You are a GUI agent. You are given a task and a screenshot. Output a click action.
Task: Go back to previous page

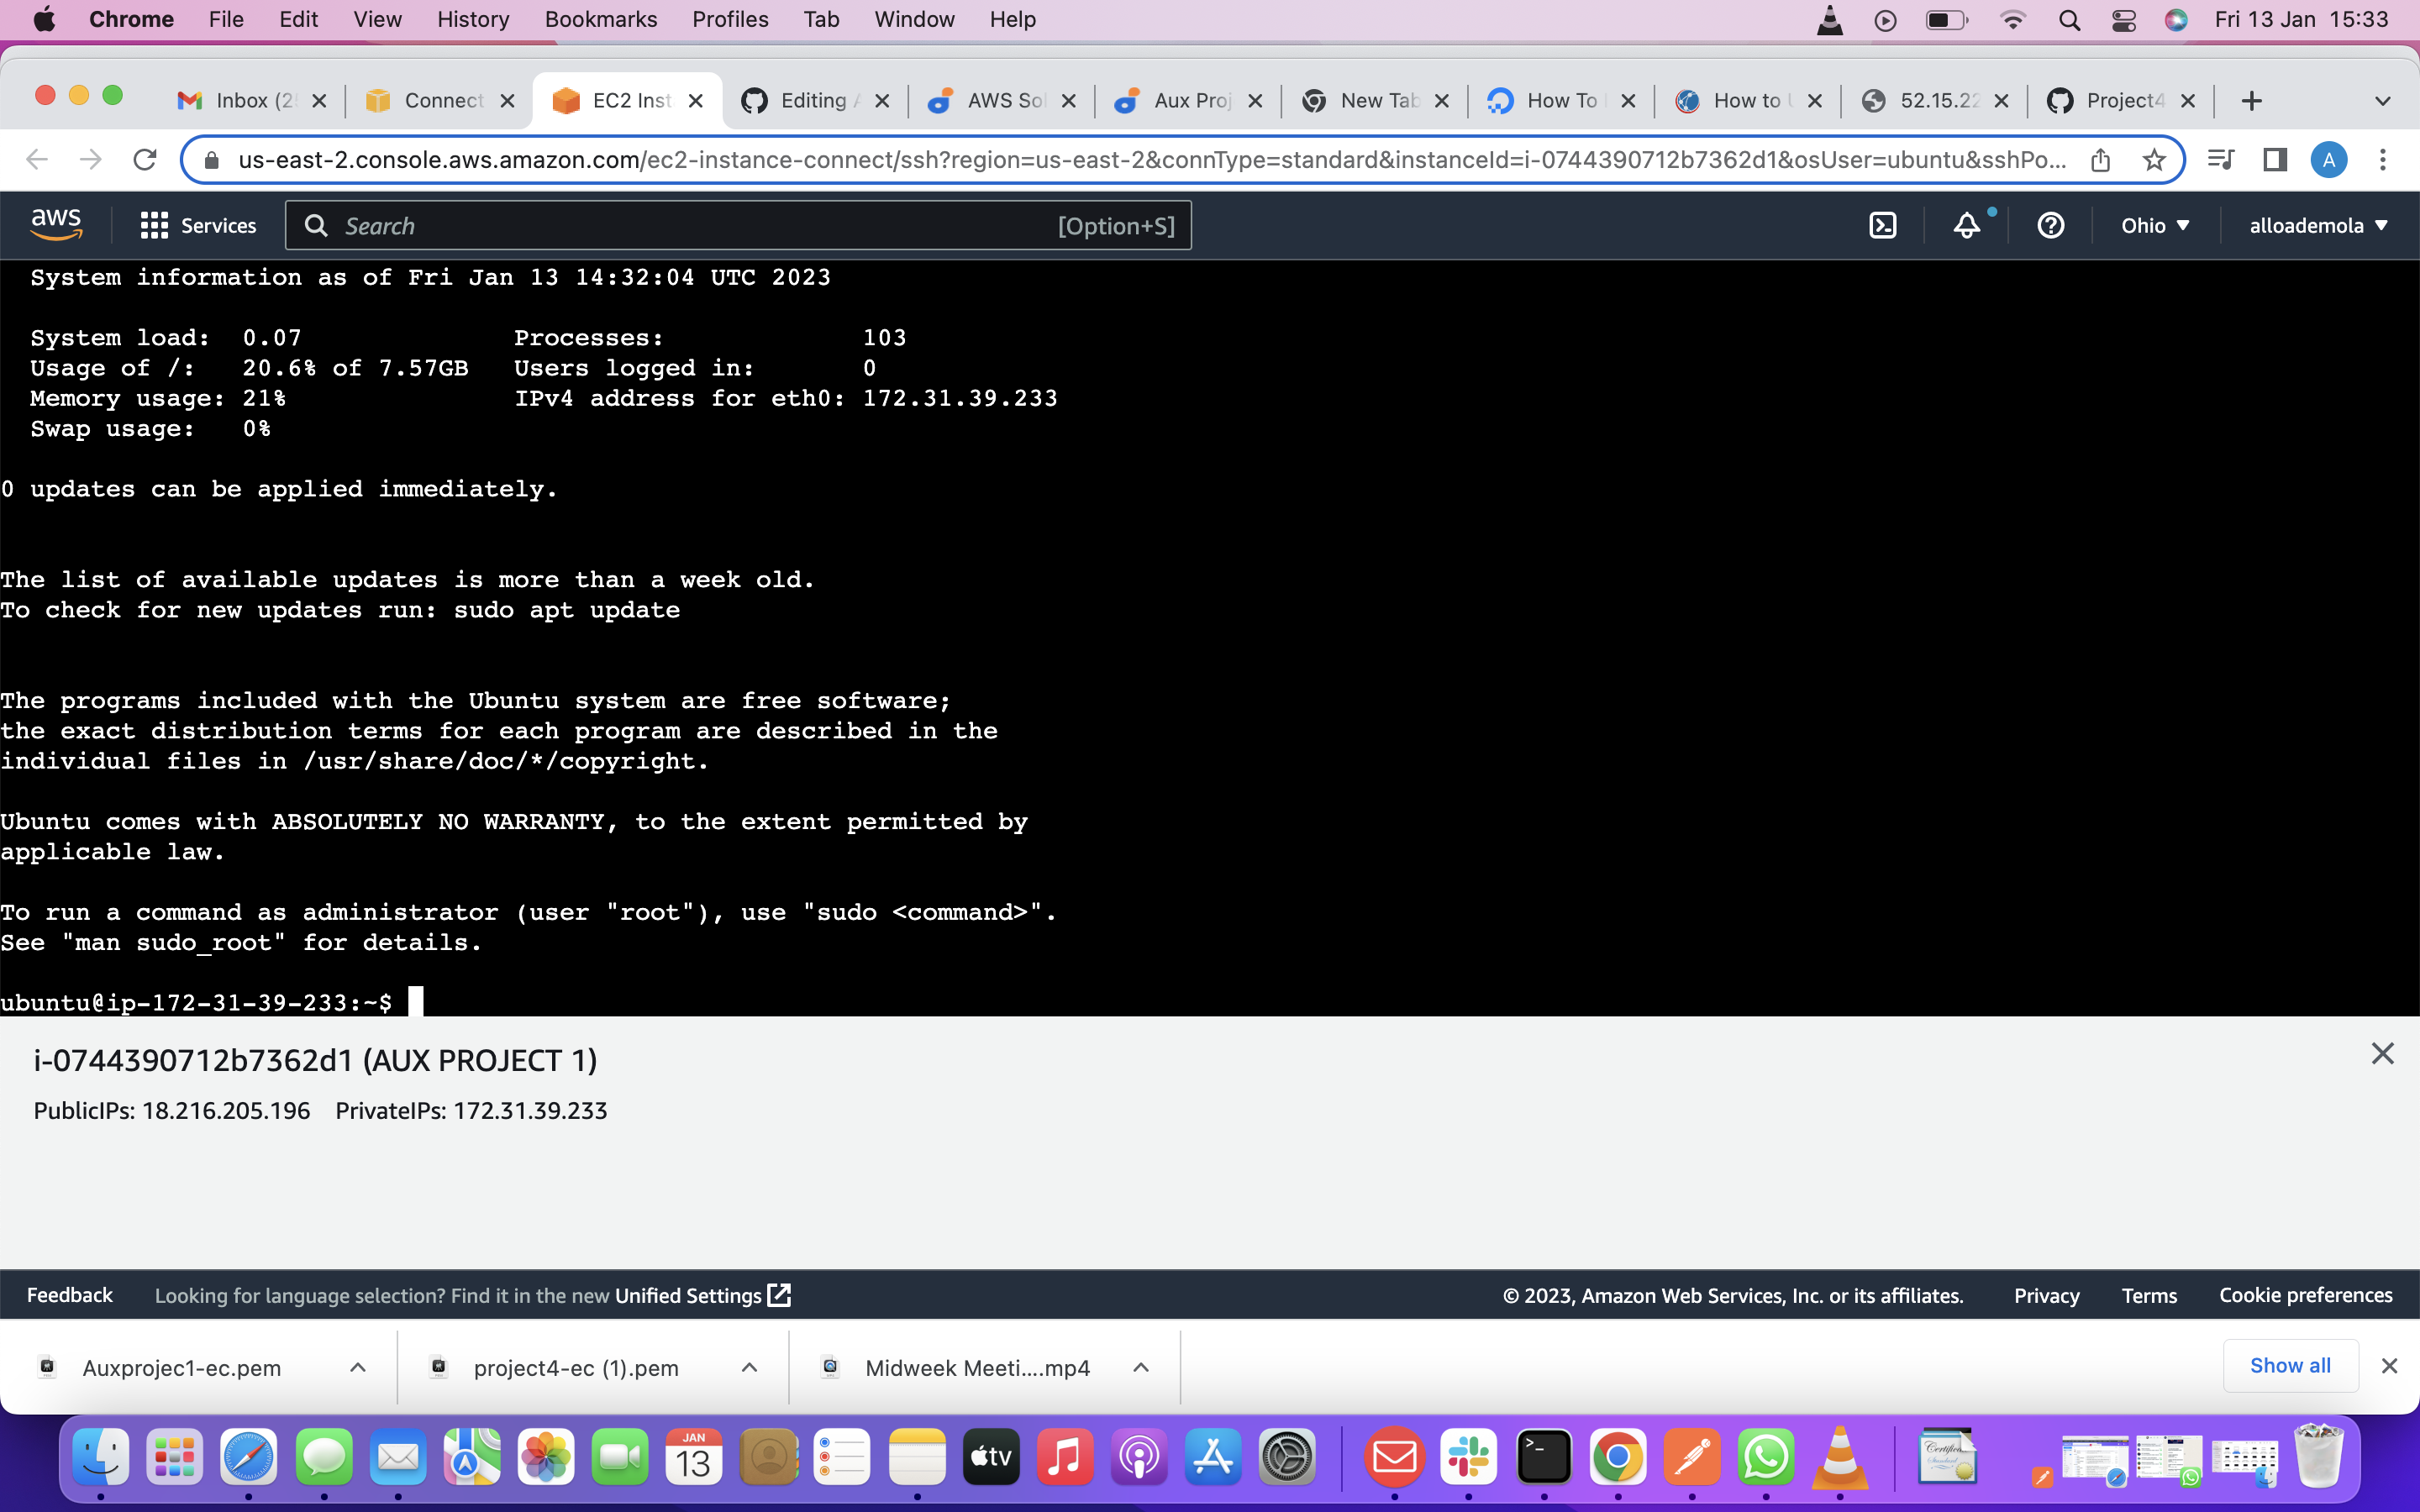coord(37,160)
